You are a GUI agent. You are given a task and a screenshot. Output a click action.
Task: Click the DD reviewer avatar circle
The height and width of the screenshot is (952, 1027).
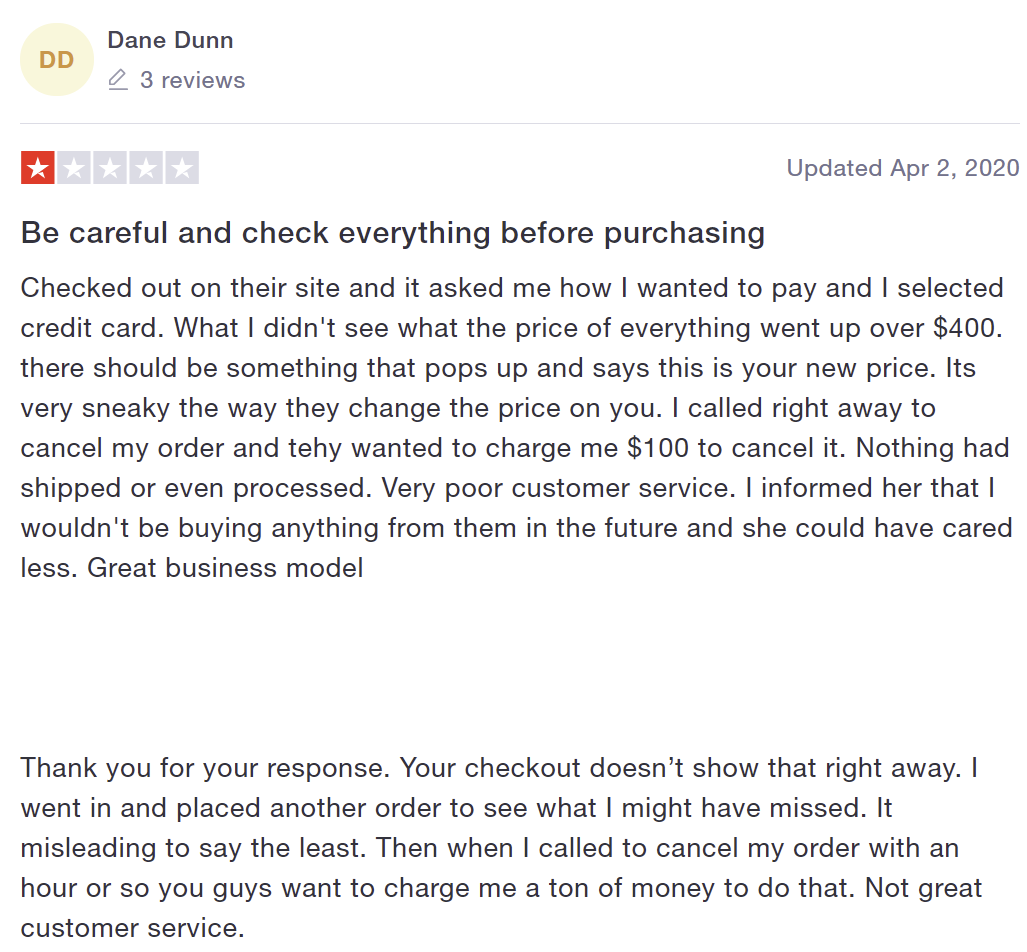point(56,60)
